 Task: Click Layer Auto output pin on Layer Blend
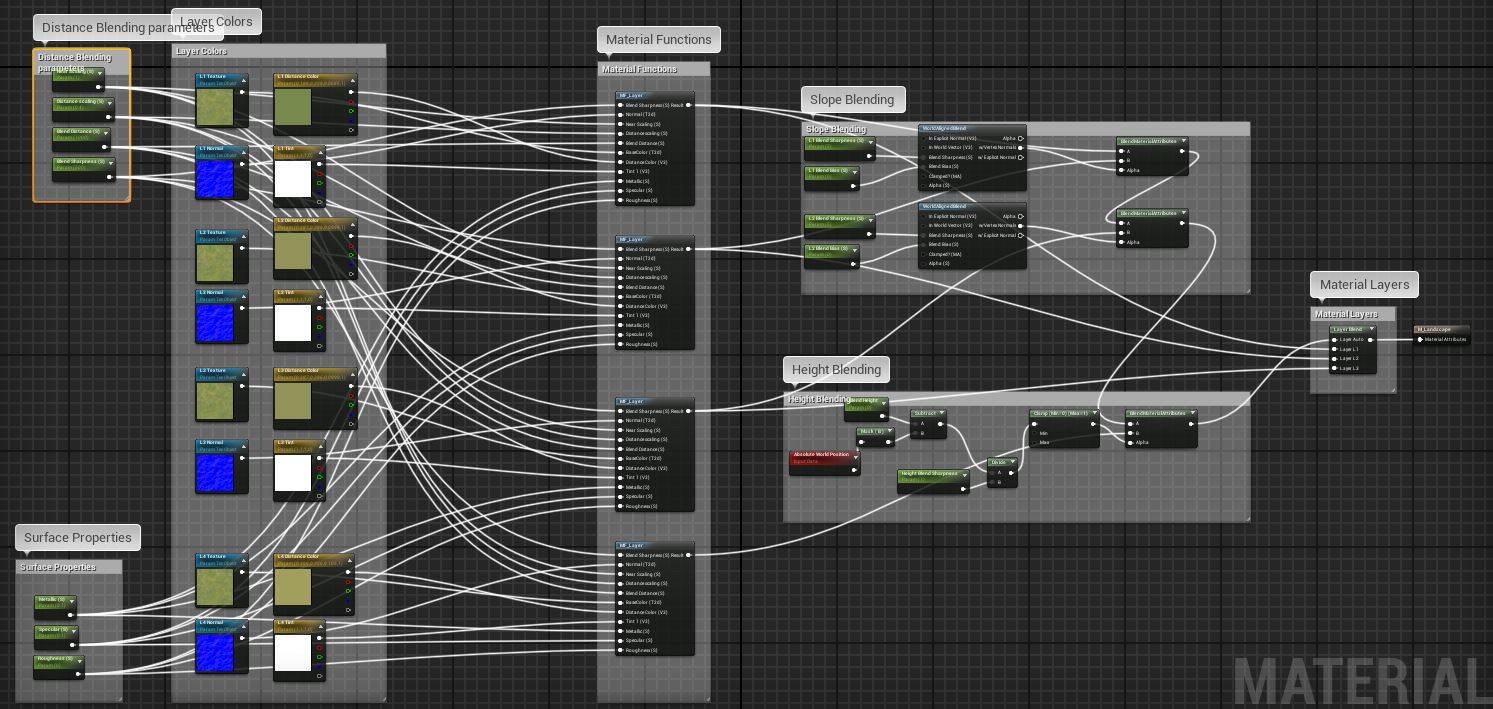[x=1371, y=340]
